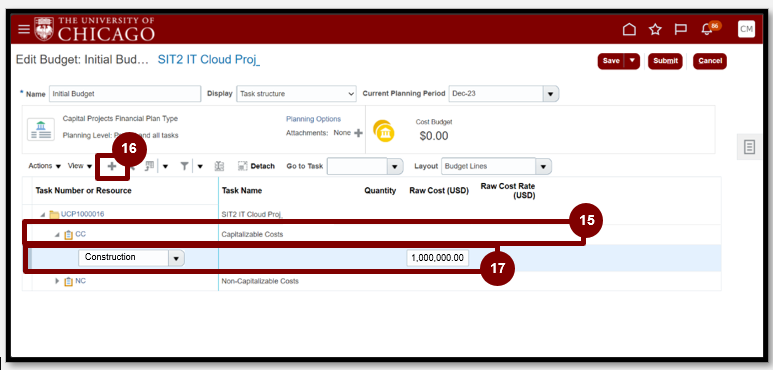Click the UCP1000016 folder icon
Screen dimensions: 773x370
coord(54,214)
